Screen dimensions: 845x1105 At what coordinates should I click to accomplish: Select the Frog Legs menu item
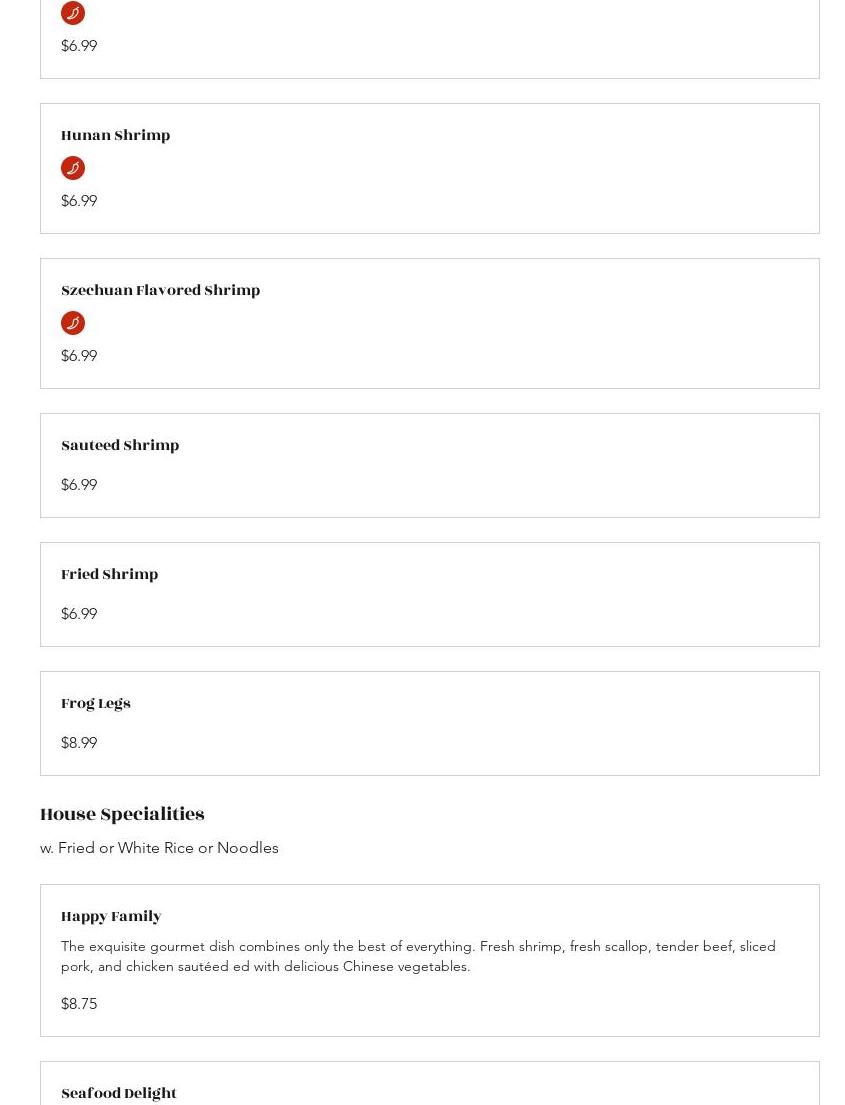(95, 704)
